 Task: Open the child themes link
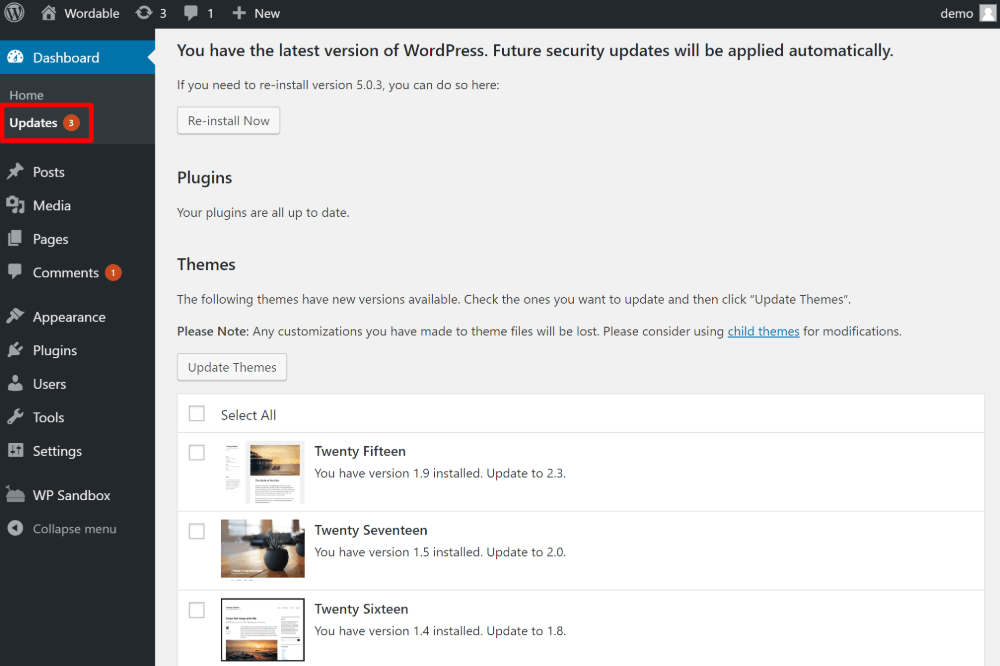(763, 331)
